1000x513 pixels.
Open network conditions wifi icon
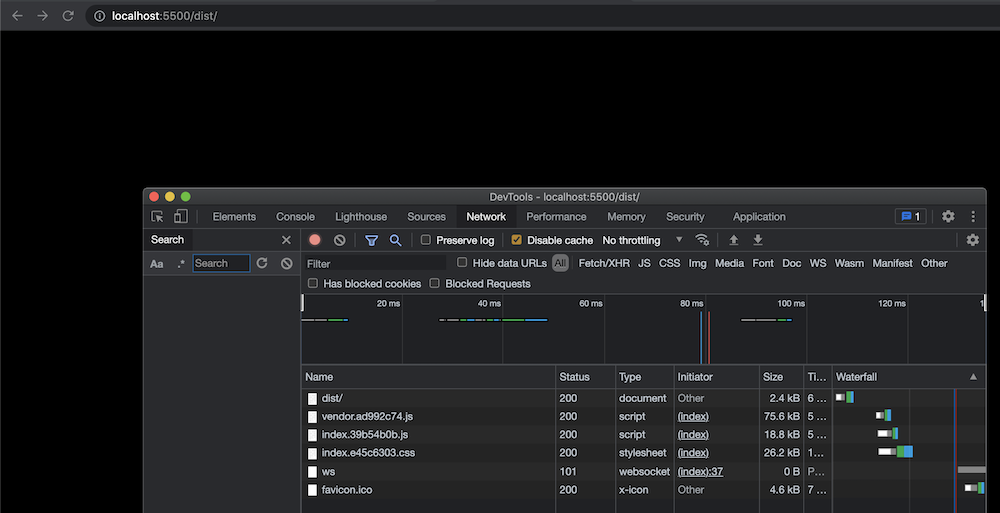coord(702,240)
